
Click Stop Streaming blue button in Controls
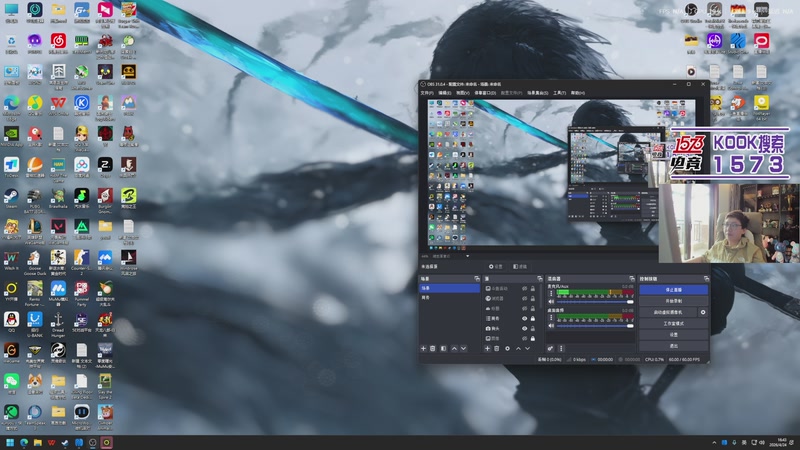coord(673,290)
